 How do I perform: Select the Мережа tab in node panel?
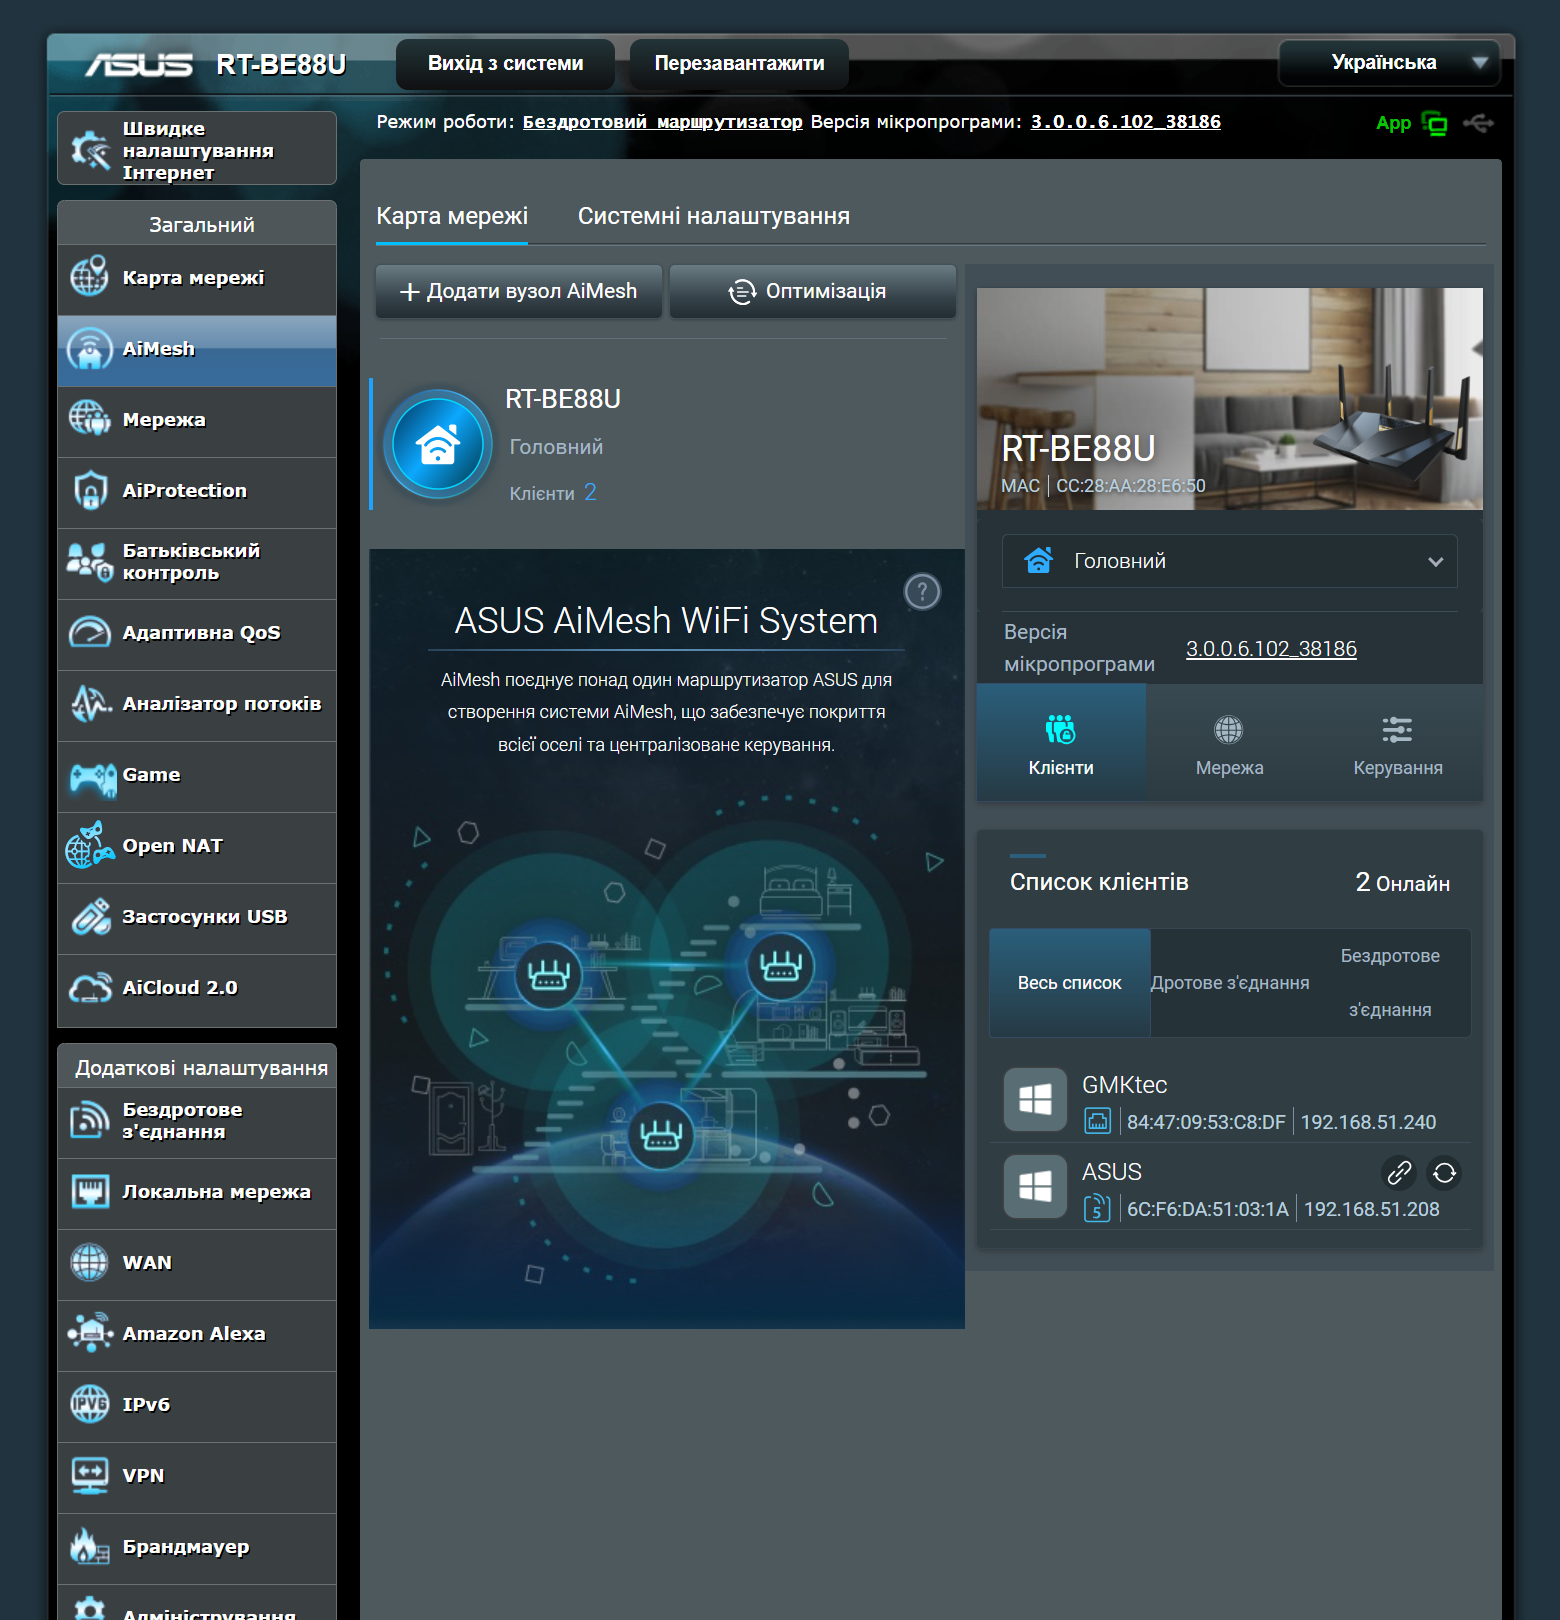point(1230,743)
